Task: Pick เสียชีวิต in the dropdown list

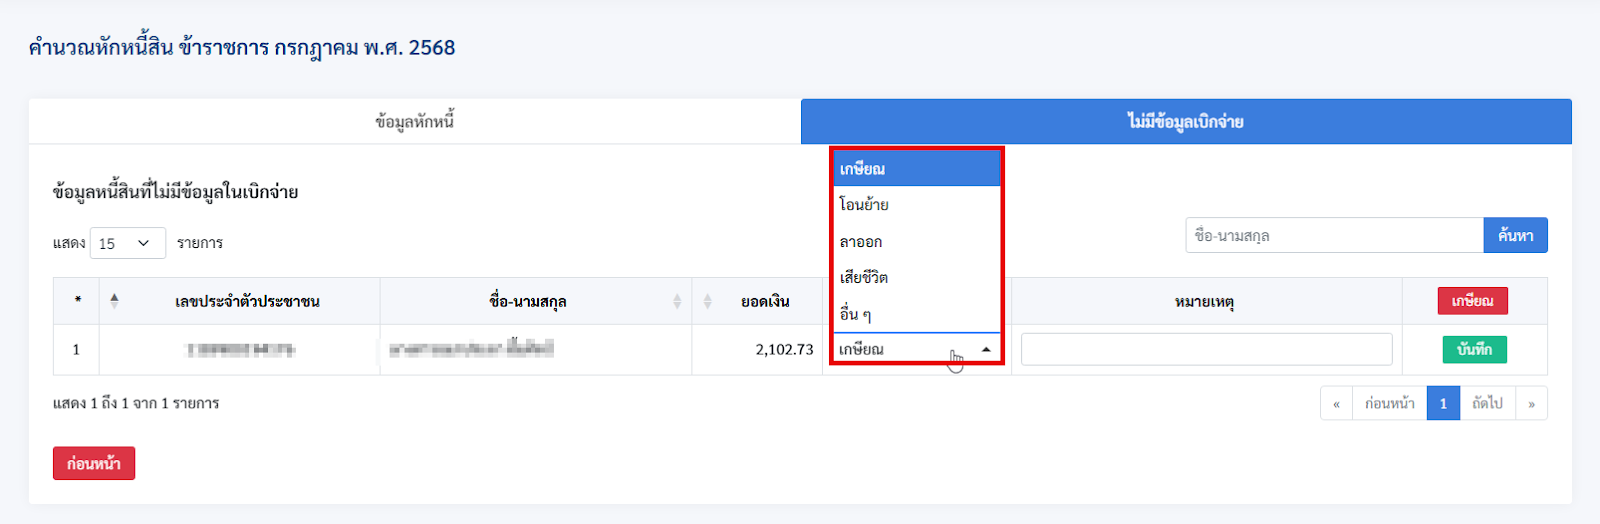Action: 917,278
